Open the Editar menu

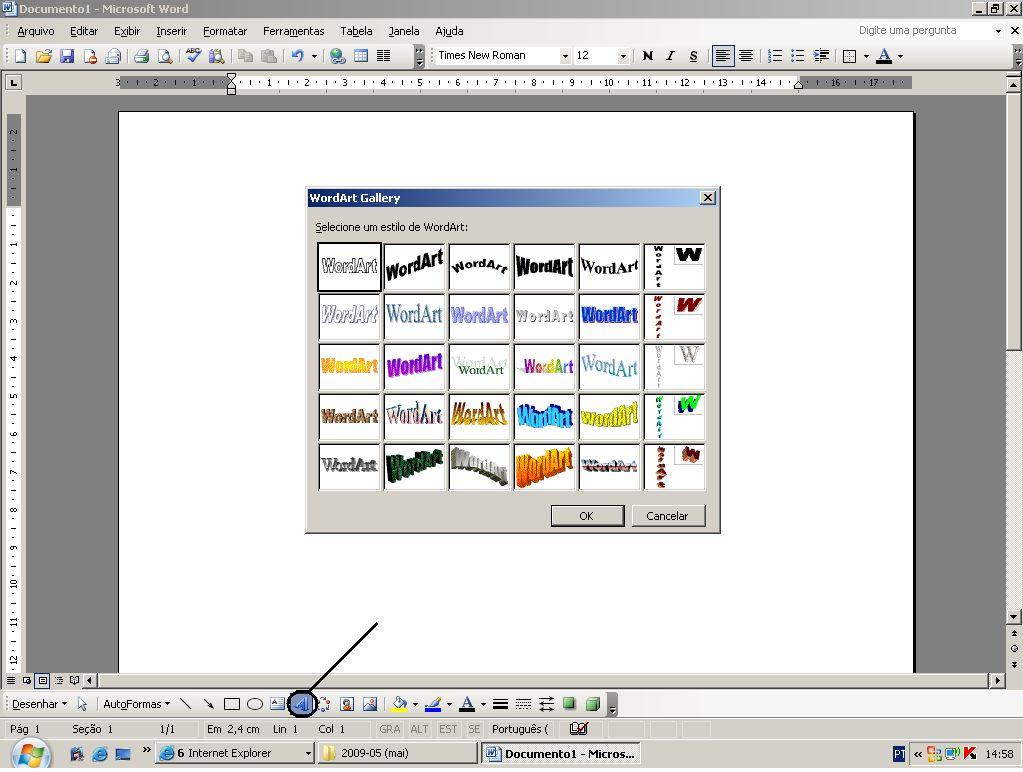(x=84, y=31)
